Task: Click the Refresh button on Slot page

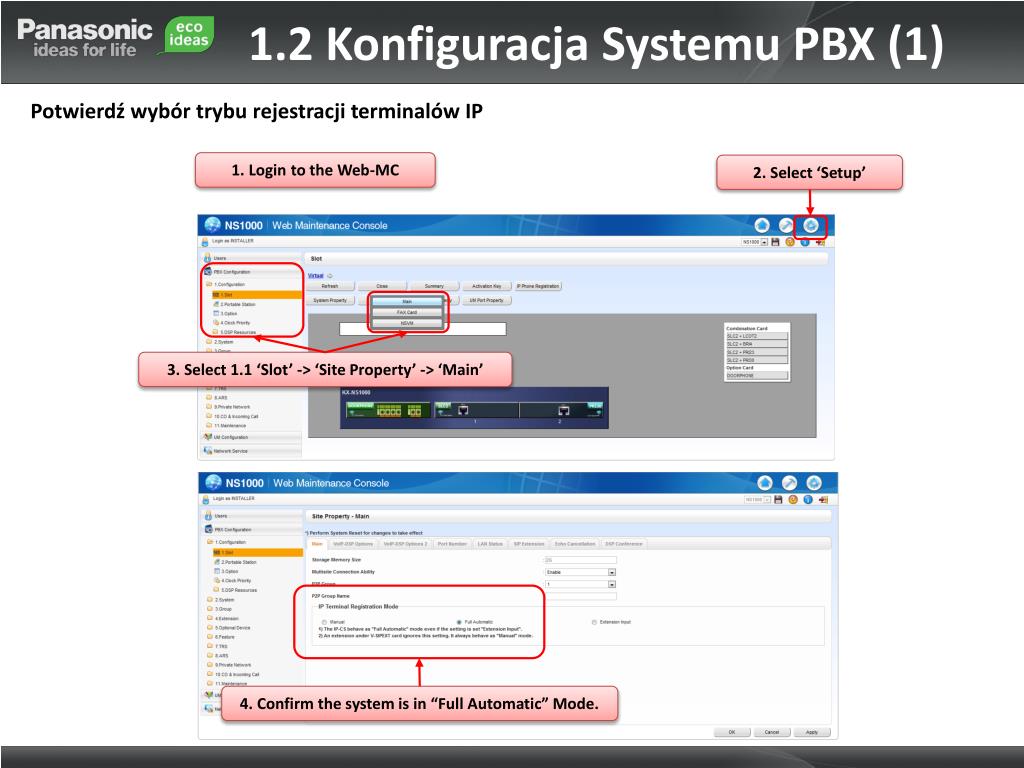Action: click(330, 286)
